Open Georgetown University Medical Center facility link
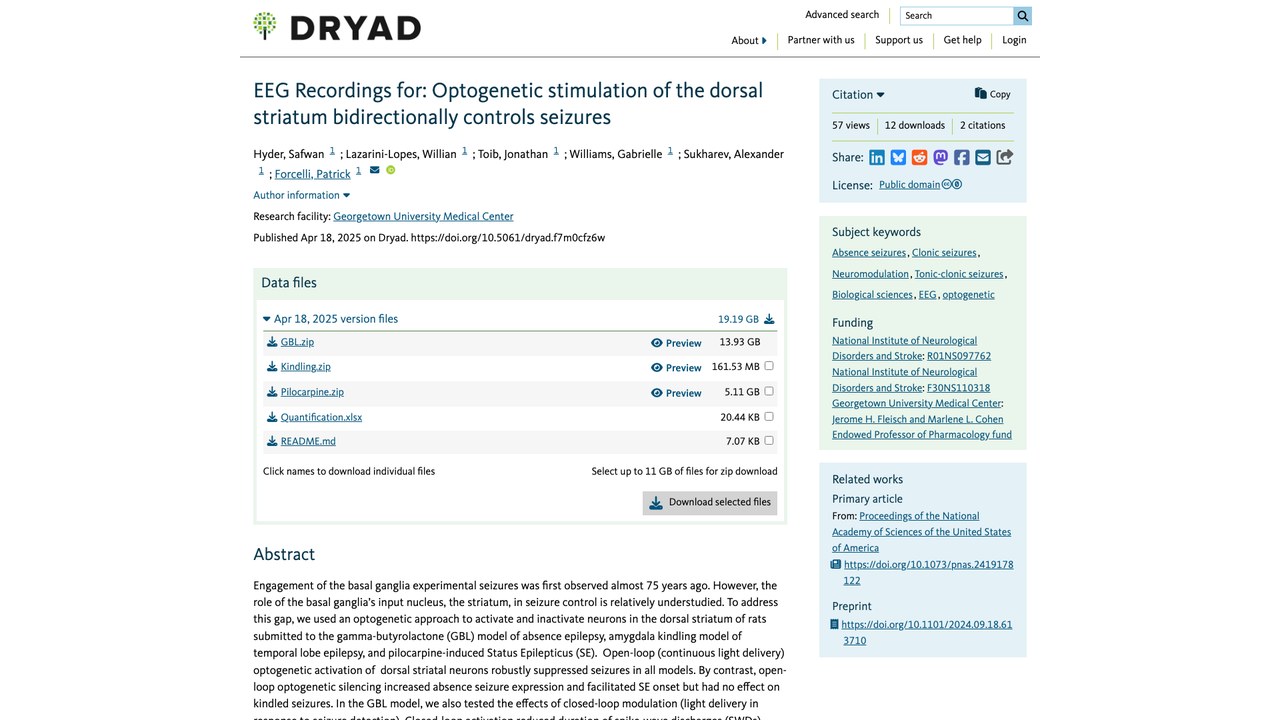The width and height of the screenshot is (1280, 720). point(423,216)
